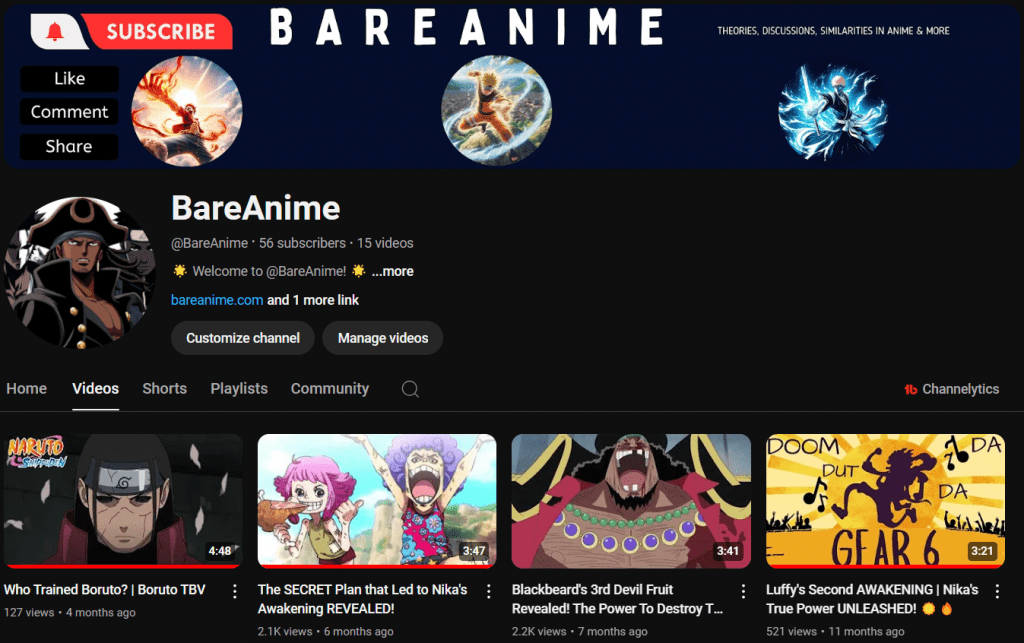Screen dimensions: 1024x643
Task: Open the Nika's Awakening REVEALED thumbnail
Action: pyautogui.click(x=377, y=501)
